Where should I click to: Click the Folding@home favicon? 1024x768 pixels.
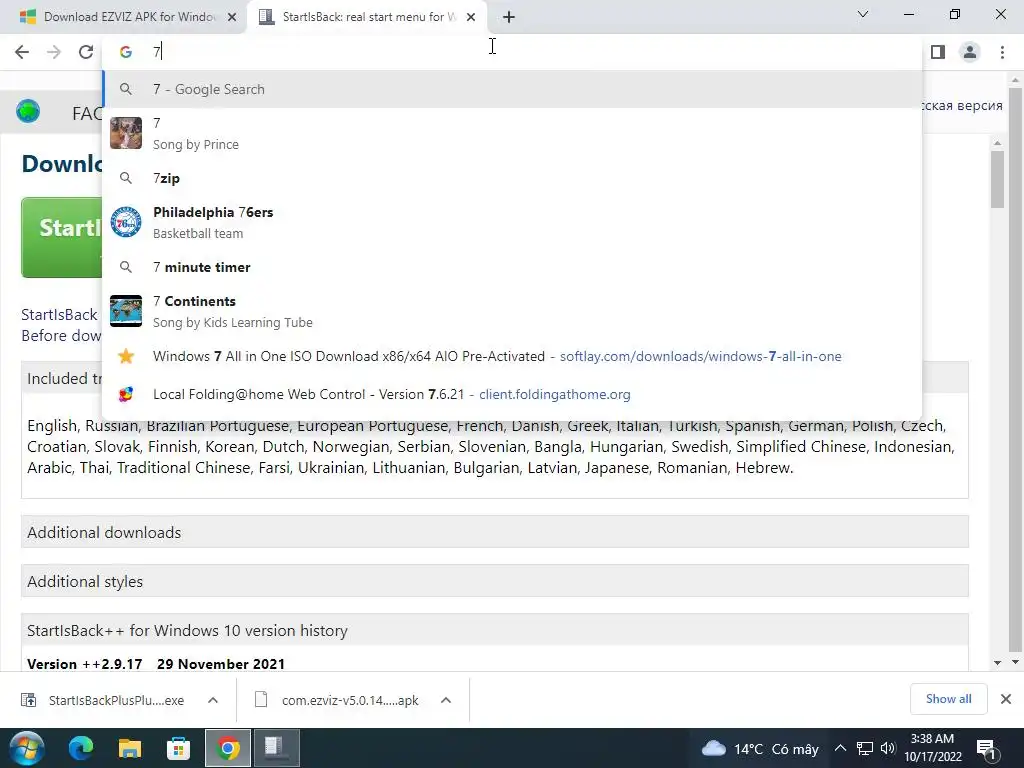(x=126, y=394)
